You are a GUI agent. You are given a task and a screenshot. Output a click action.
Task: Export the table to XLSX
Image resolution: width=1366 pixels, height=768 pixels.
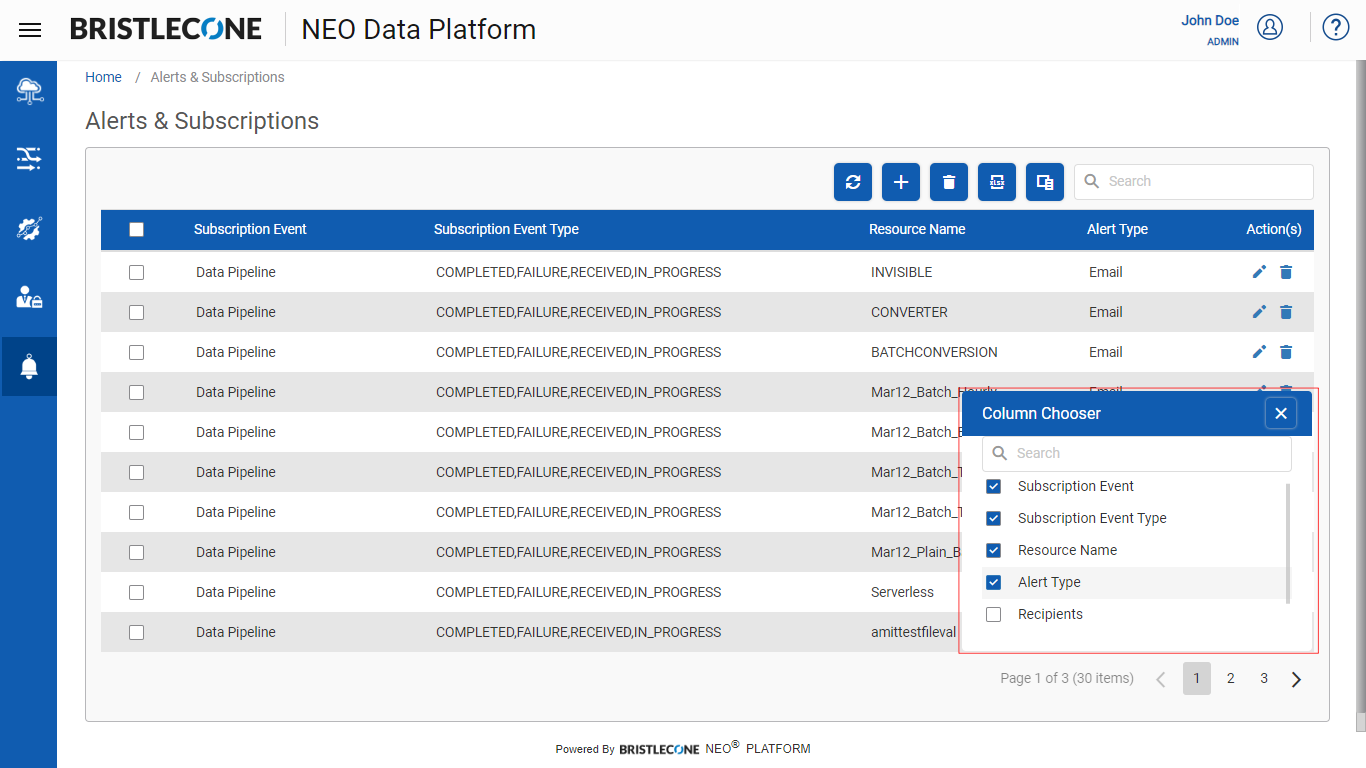pyautogui.click(x=997, y=182)
